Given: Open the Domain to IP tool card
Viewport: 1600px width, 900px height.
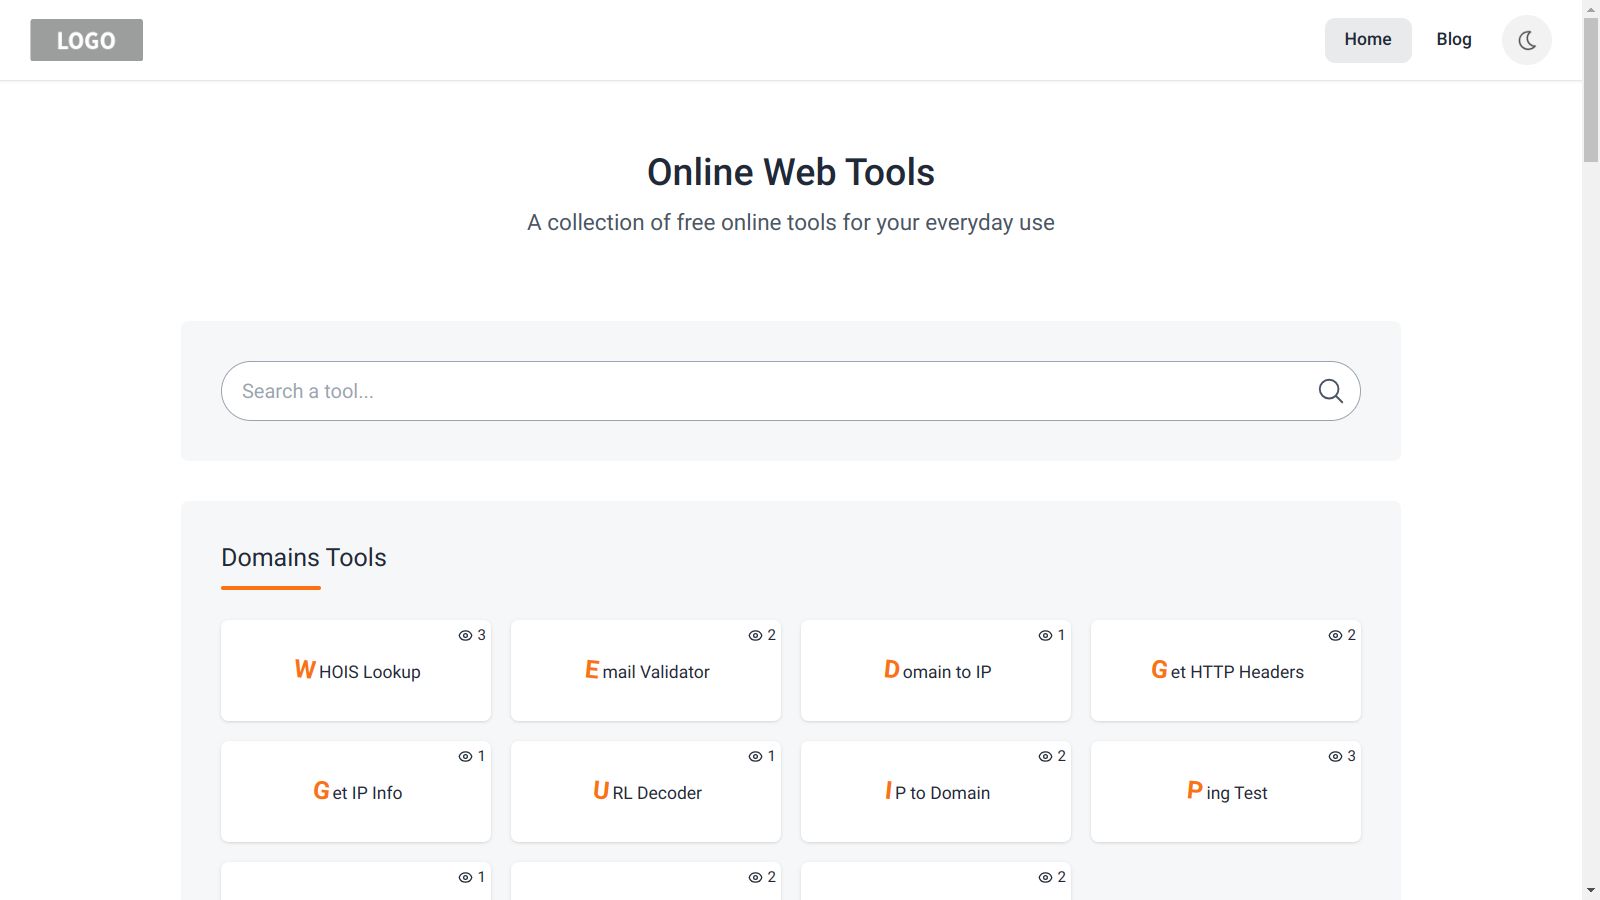Looking at the screenshot, I should 936,671.
